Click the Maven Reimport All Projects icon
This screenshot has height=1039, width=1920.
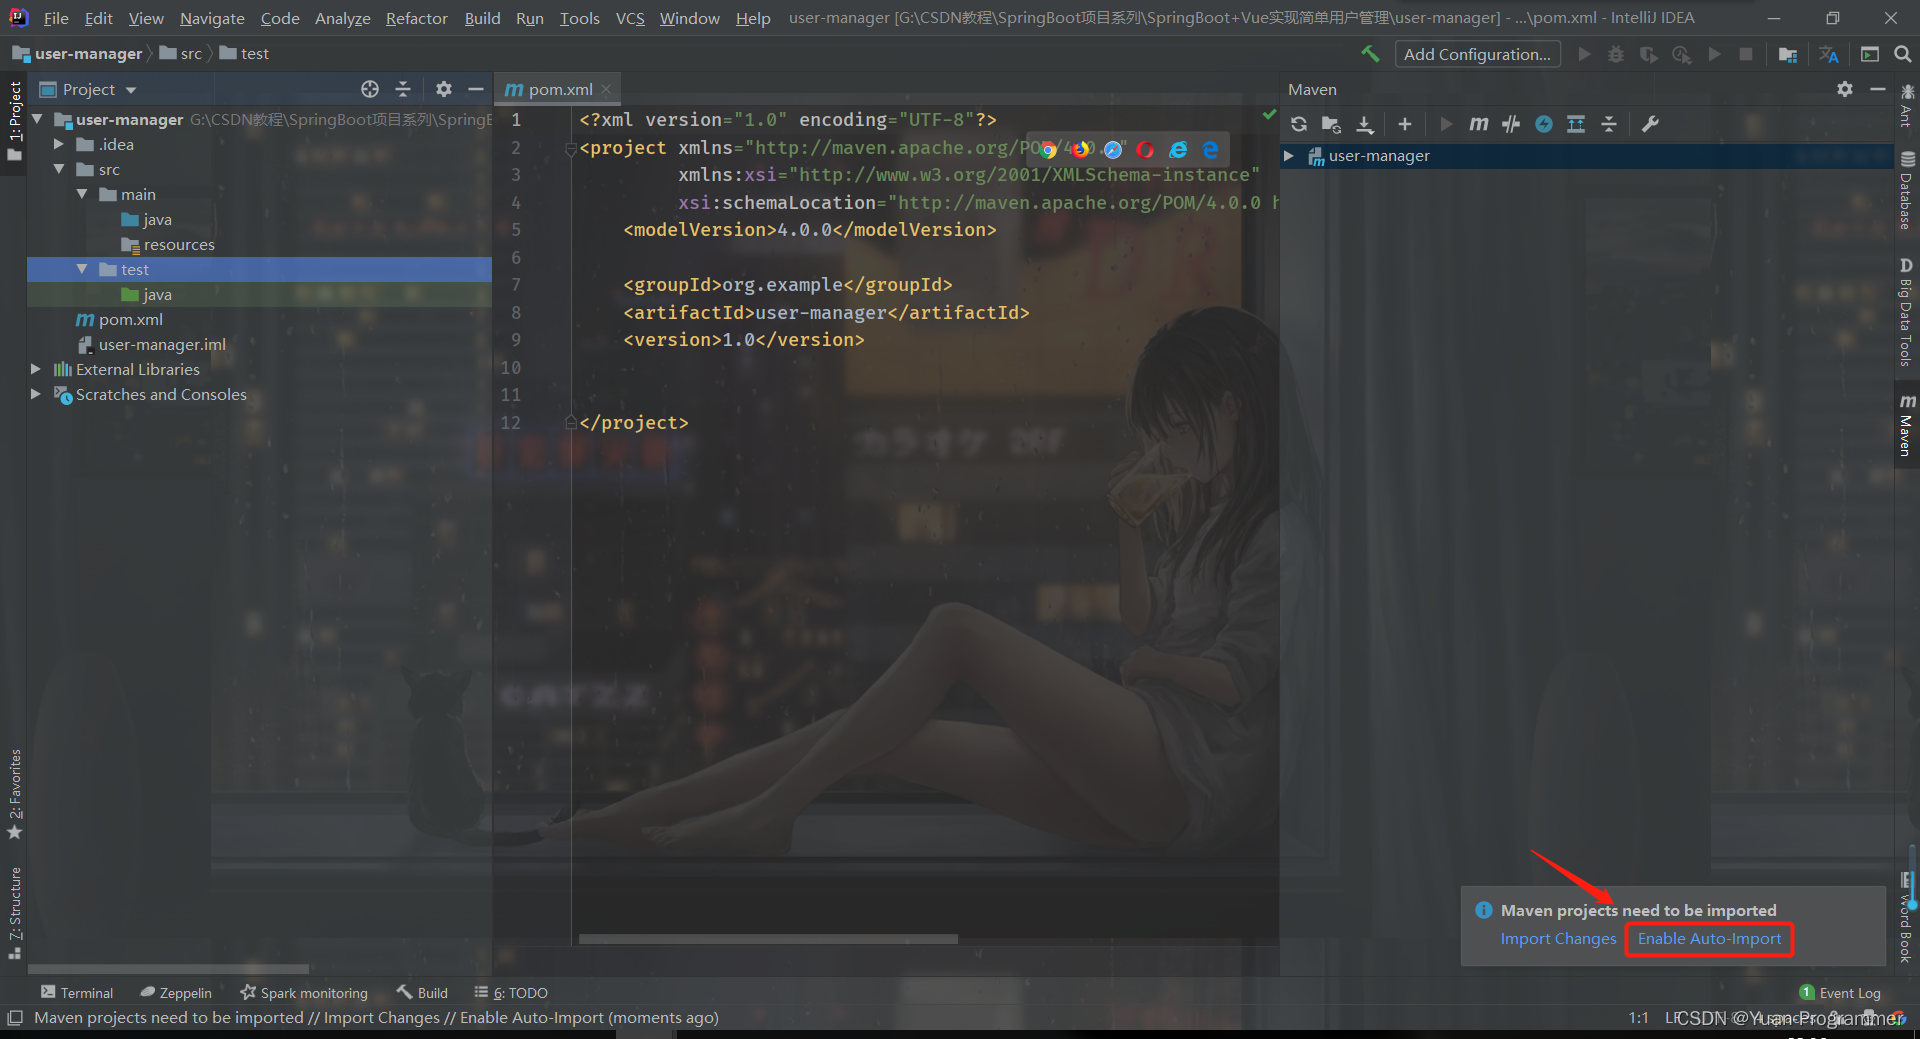coord(1299,124)
